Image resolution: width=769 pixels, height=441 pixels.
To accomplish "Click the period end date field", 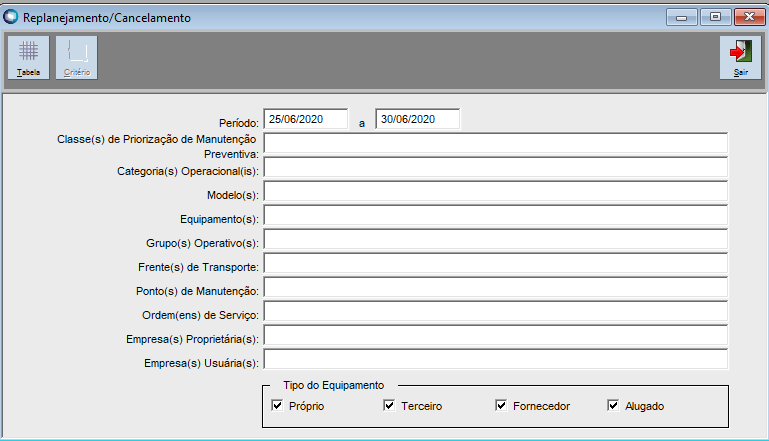I will pos(417,119).
